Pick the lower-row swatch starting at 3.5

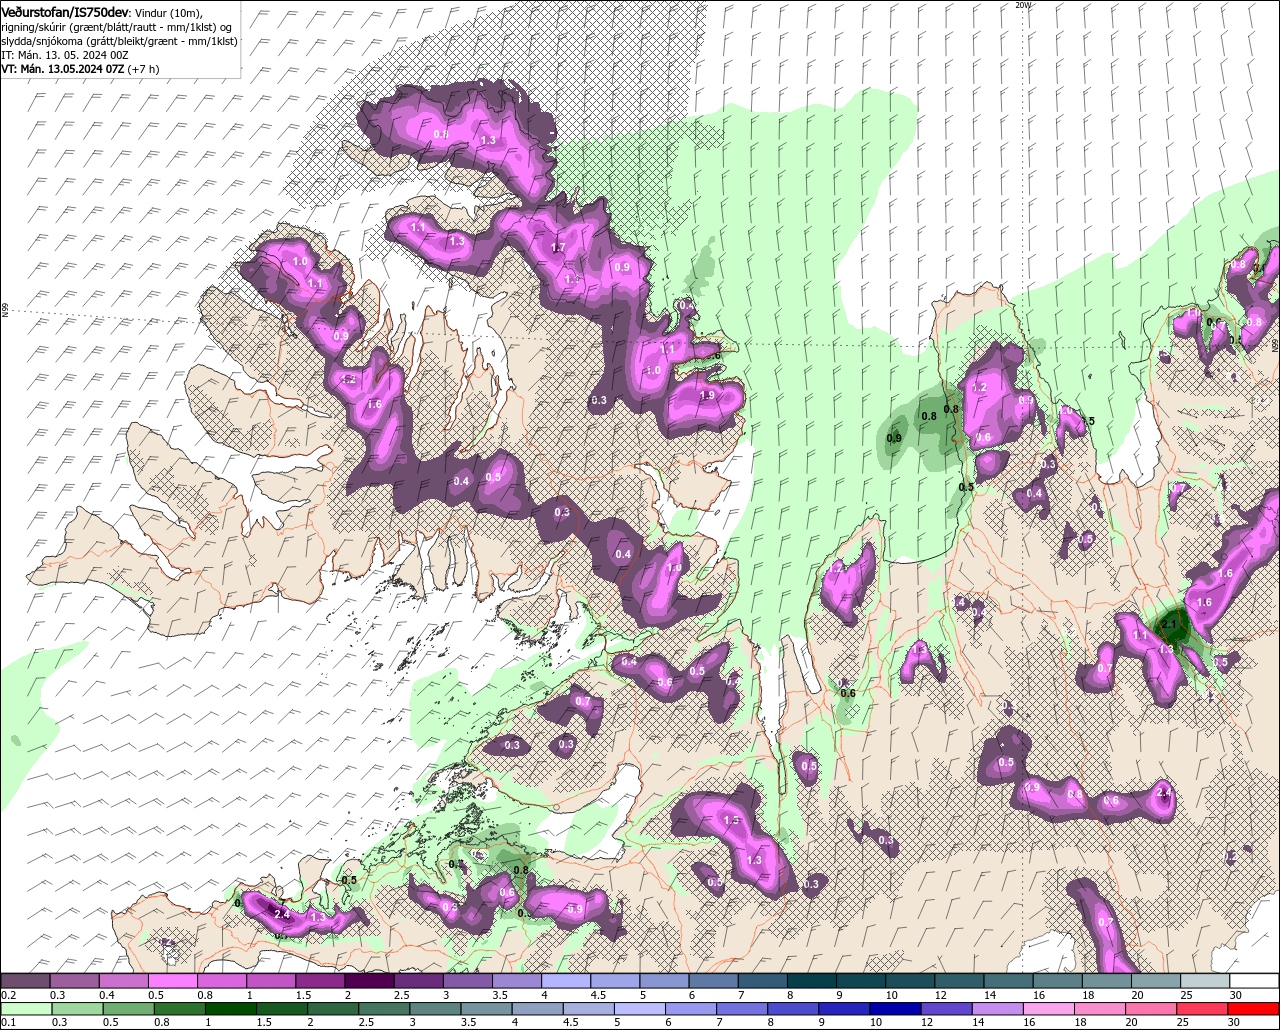coord(486,1009)
